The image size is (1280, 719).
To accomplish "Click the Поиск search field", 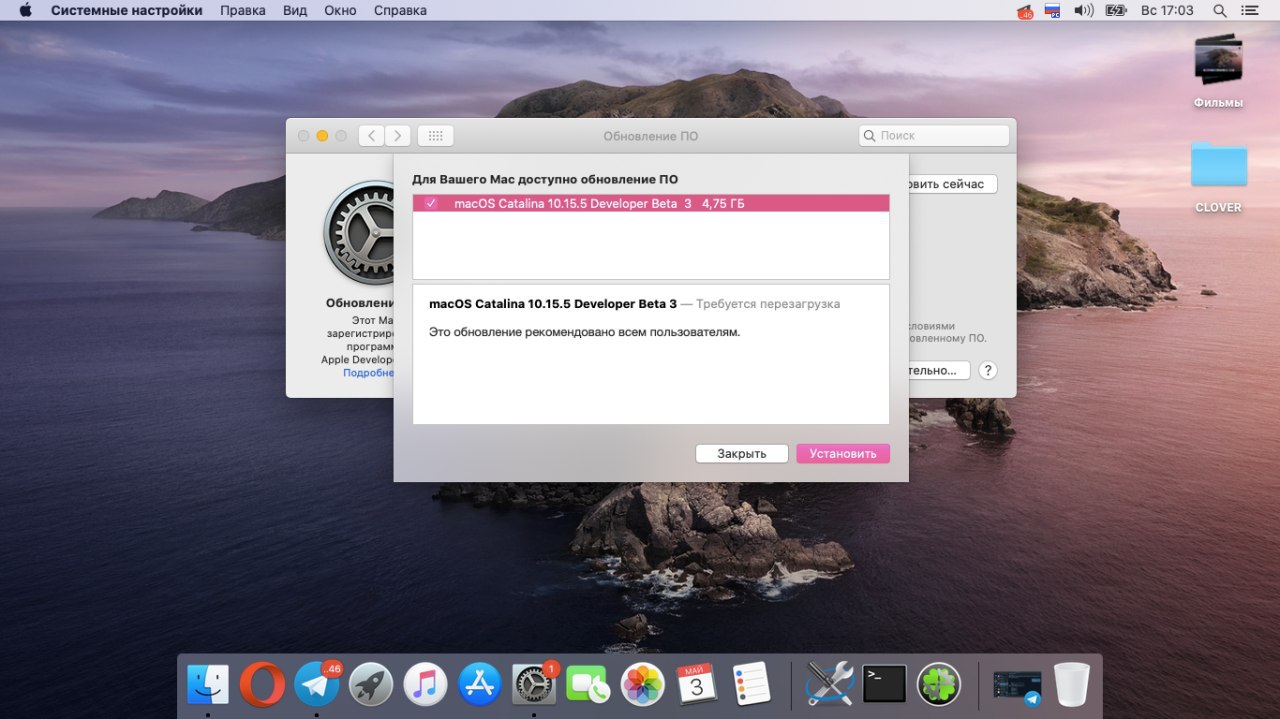I will point(934,135).
